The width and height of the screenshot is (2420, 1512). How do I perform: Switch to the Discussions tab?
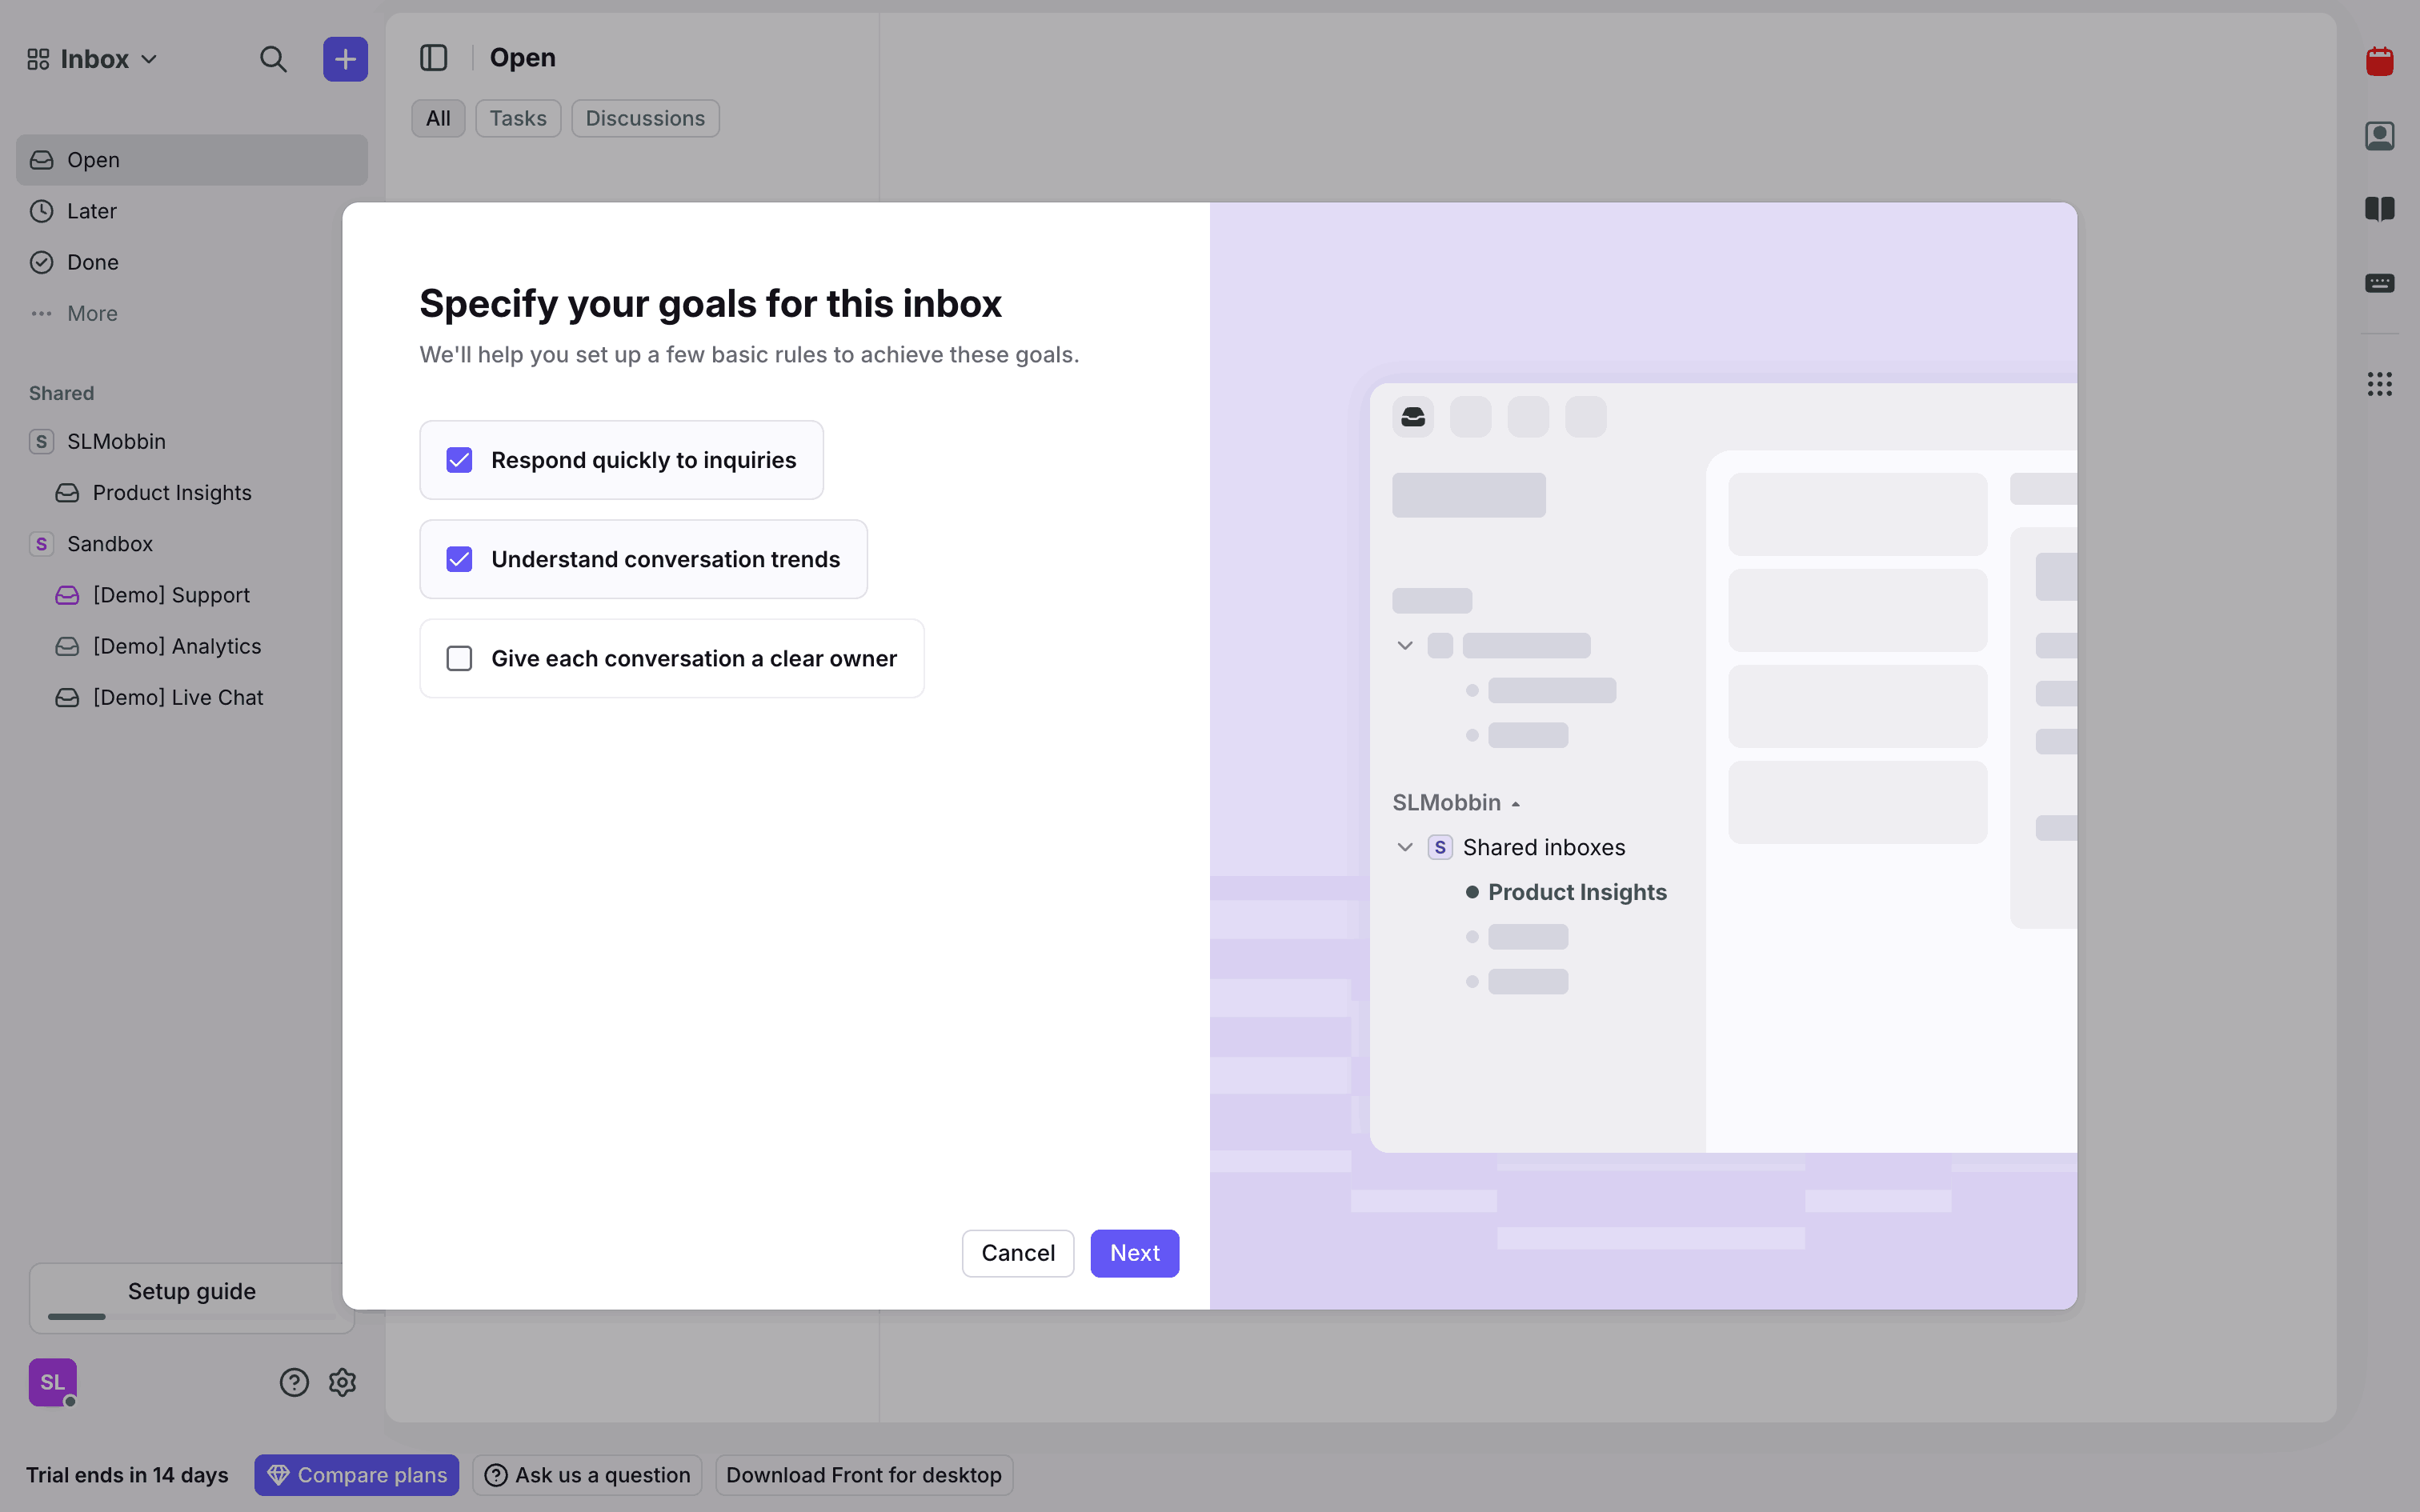[x=644, y=118]
